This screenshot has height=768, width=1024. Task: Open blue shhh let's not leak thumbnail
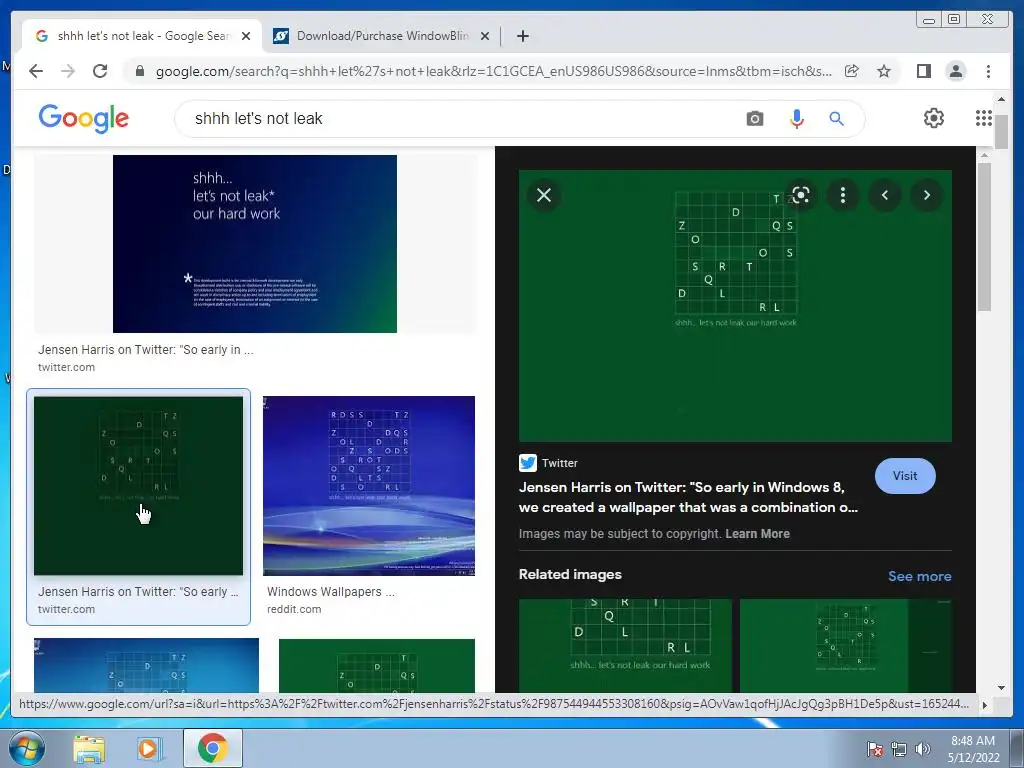[255, 244]
